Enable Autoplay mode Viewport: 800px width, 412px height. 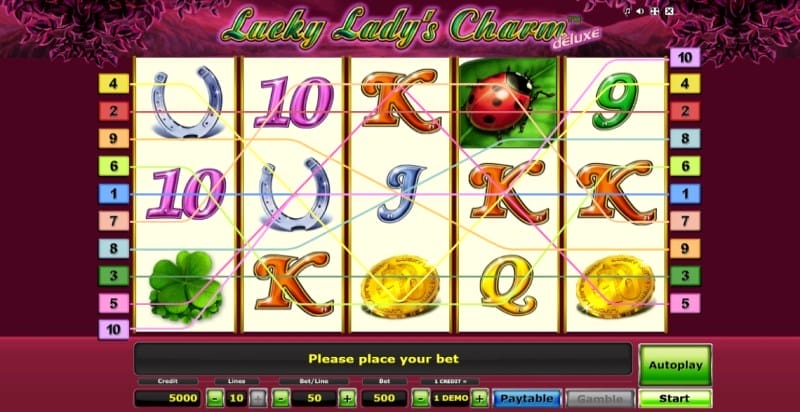pos(675,365)
